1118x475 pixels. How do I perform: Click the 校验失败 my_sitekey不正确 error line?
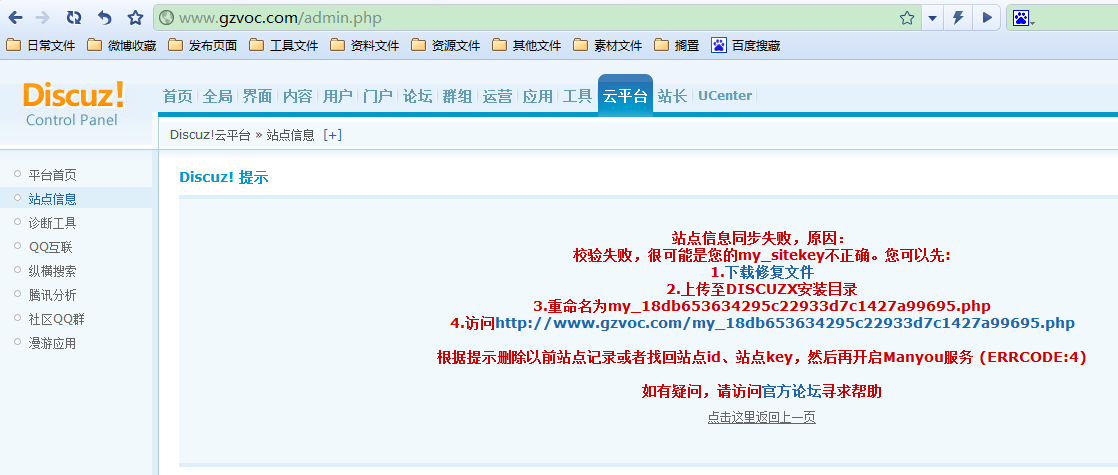pyautogui.click(x=761, y=255)
